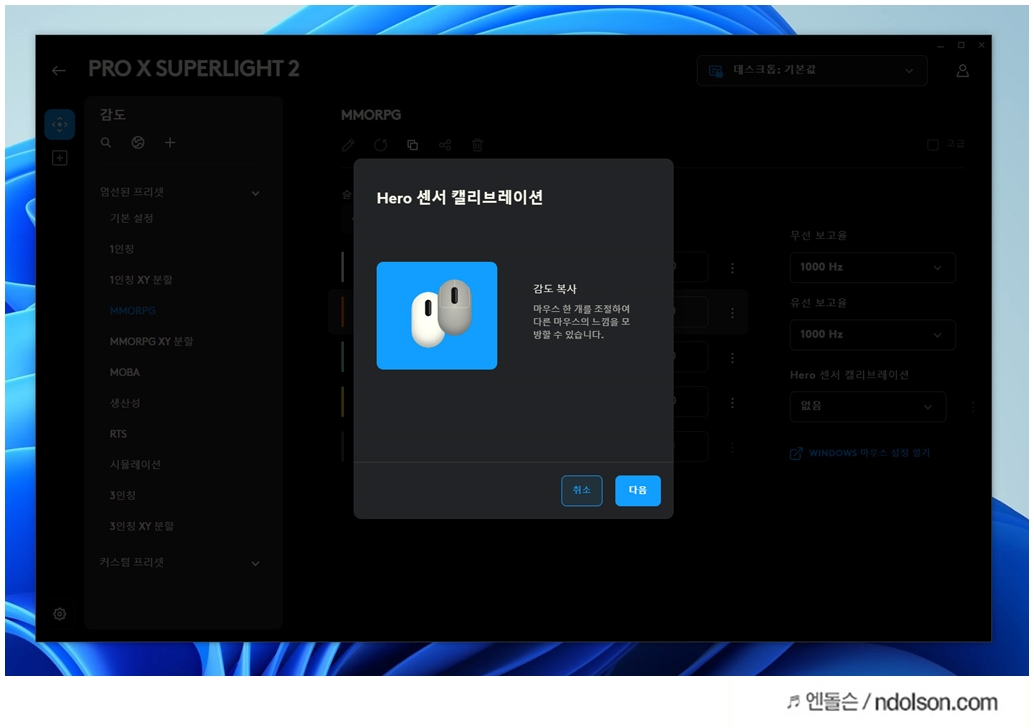Select the 3인칭 XY 분할 preset
This screenshot has width=1034, height=728.
[142, 526]
